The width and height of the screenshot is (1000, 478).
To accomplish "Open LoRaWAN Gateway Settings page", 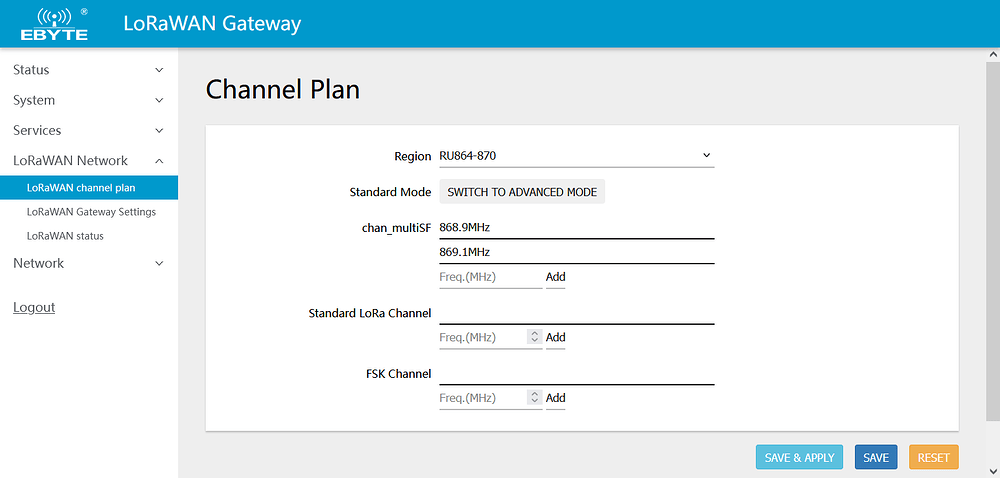I will 91,212.
